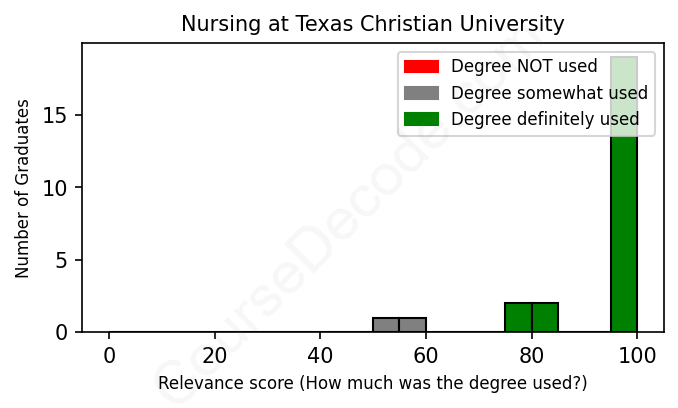
Task: Click the x-axis tick label 100
Action: 637,354
